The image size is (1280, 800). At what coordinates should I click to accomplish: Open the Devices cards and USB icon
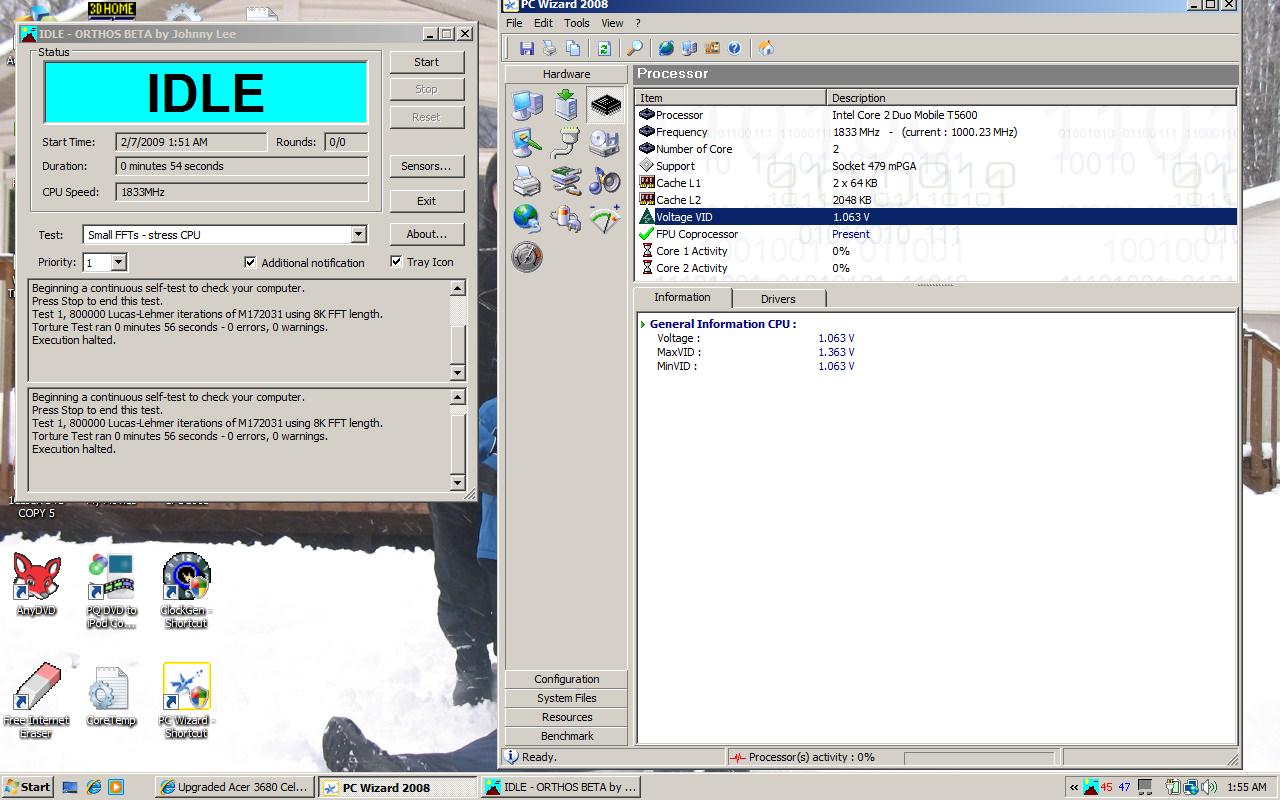pos(566,181)
